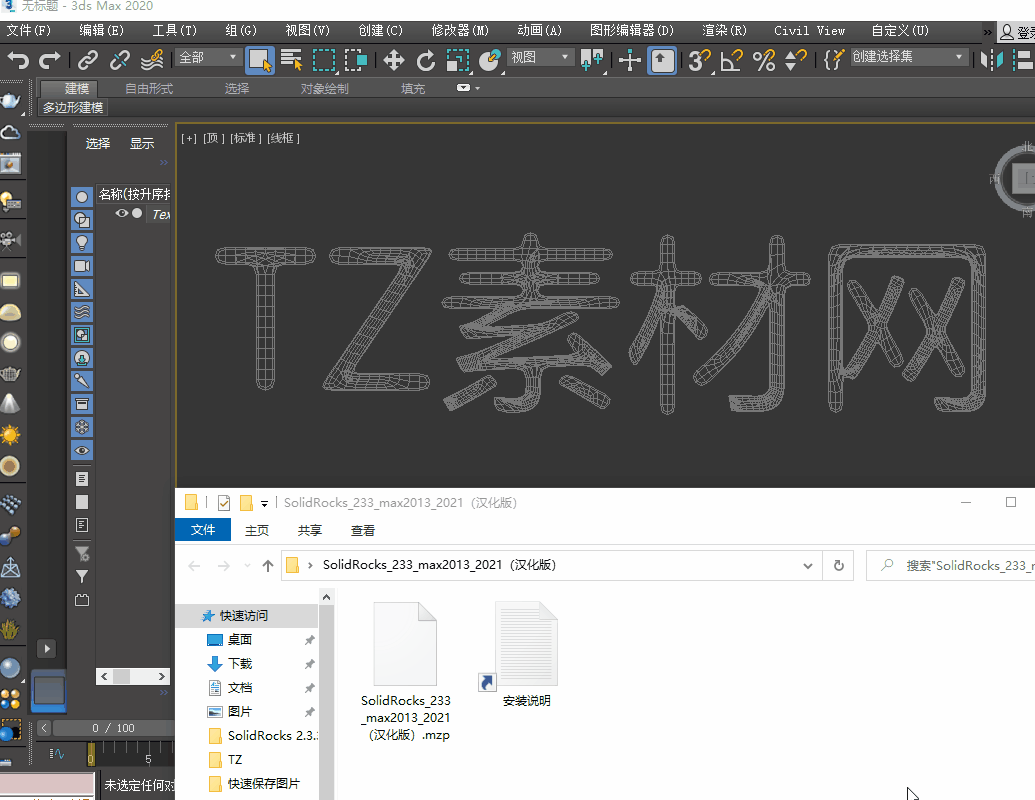Select the SolidRocks .mzp file
Viewport: 1035px width, 800px height.
[x=405, y=671]
